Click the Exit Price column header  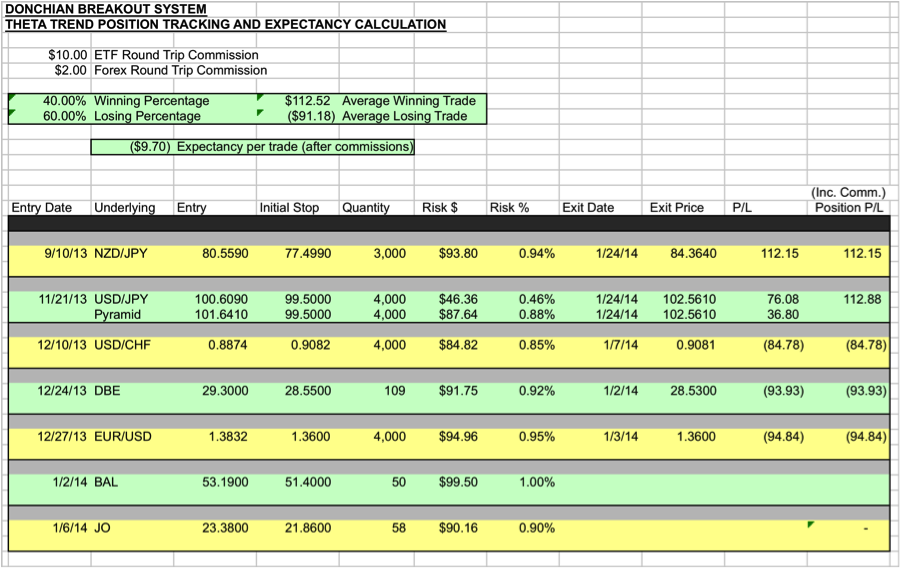(676, 208)
